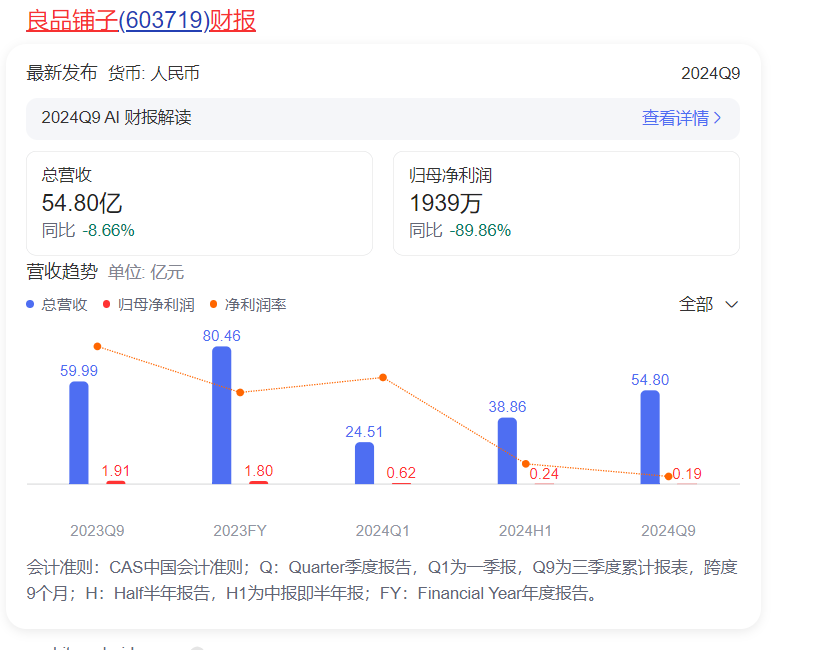The height and width of the screenshot is (650, 826).
Task: Click the 2023Q9 net profit bar labeled 1.91
Action: (x=116, y=482)
